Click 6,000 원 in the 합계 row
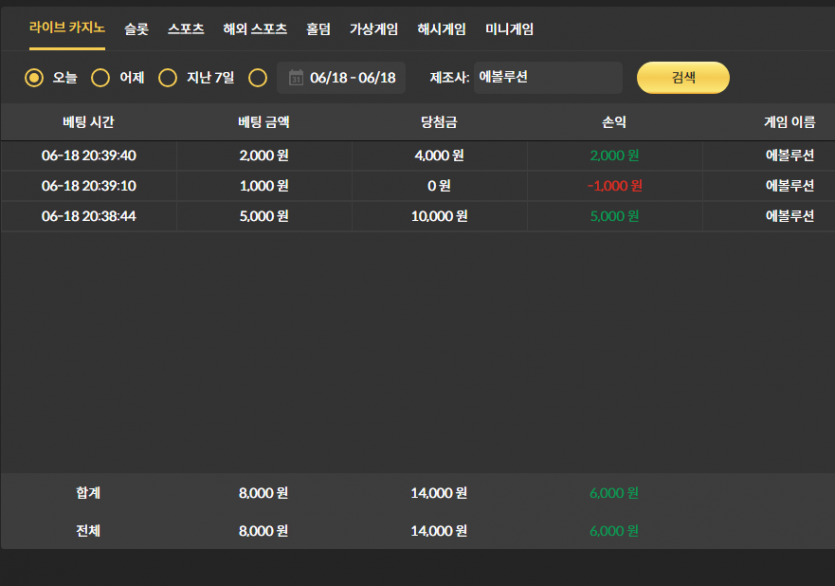 614,493
